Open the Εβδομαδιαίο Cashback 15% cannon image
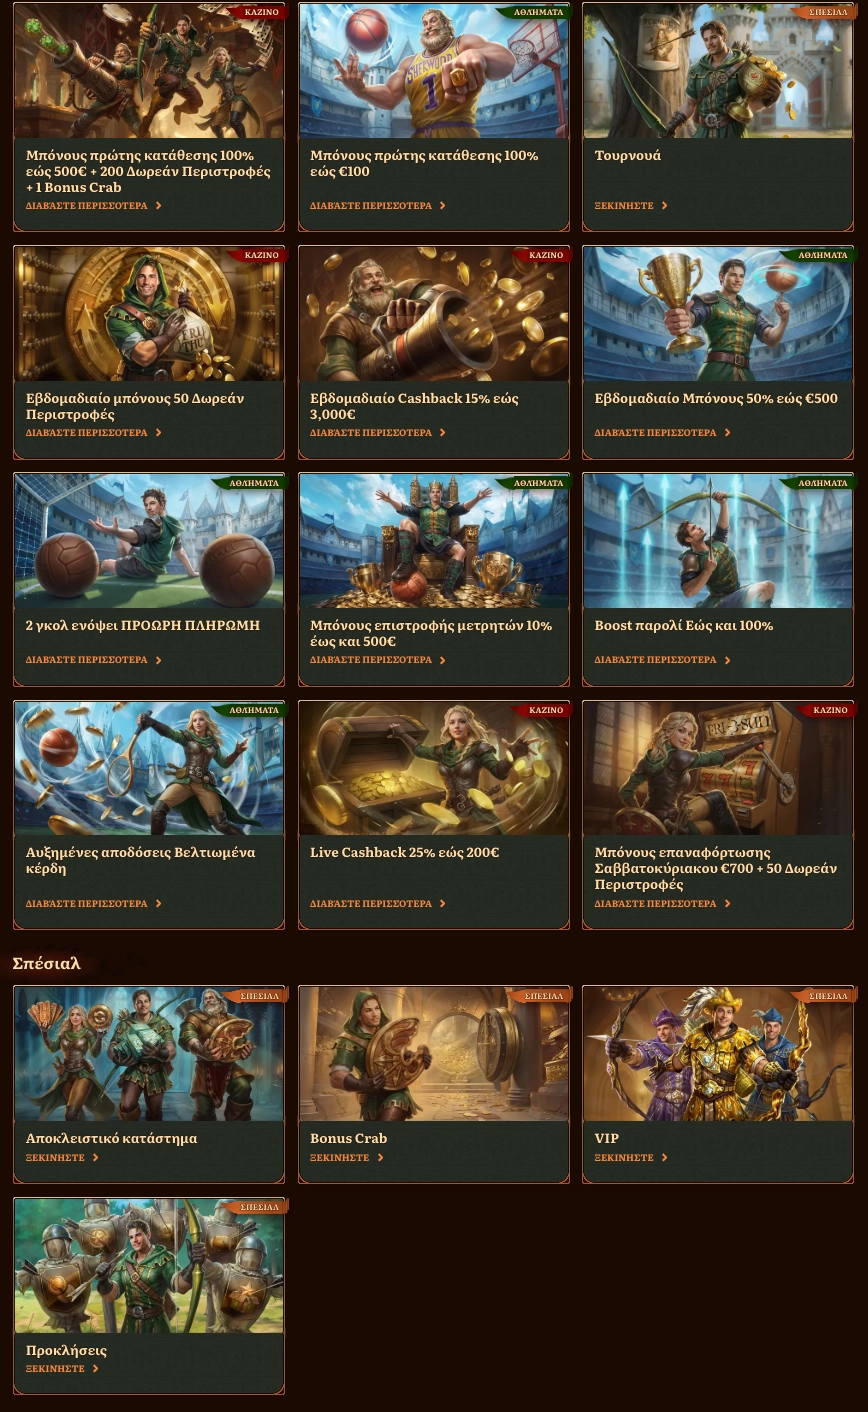 coord(434,314)
